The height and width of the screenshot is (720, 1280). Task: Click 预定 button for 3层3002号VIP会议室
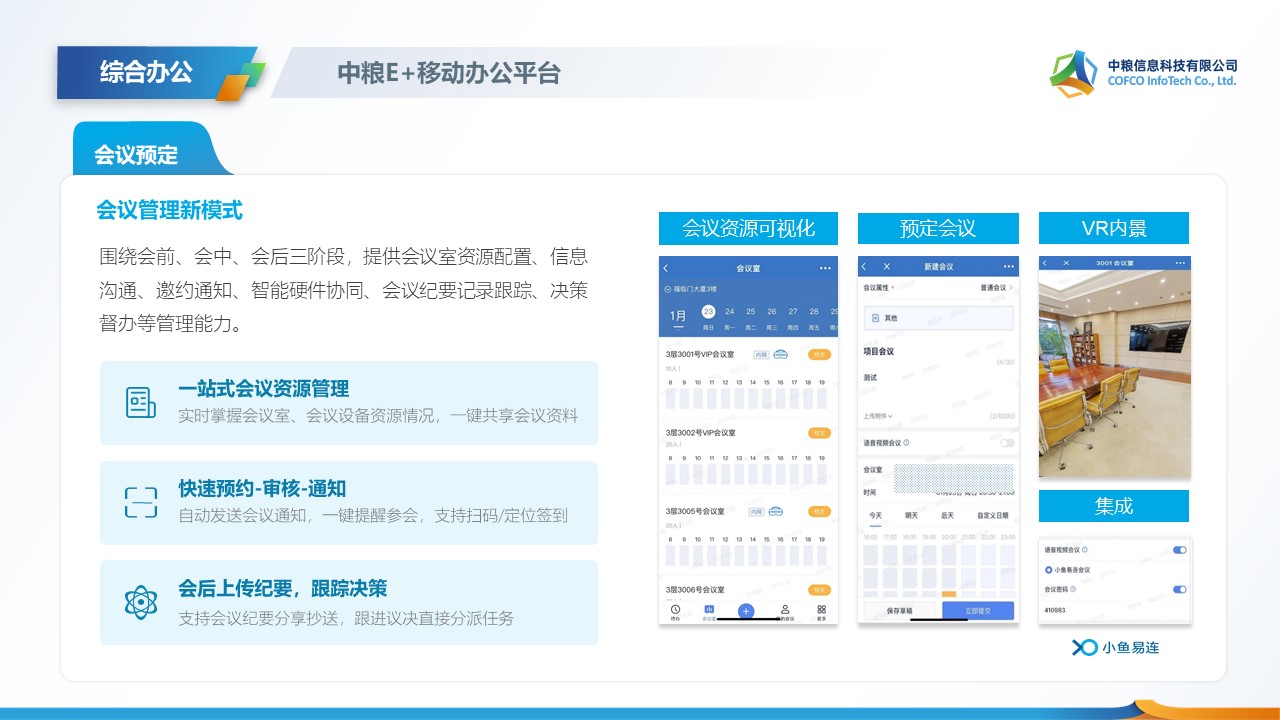coord(819,433)
